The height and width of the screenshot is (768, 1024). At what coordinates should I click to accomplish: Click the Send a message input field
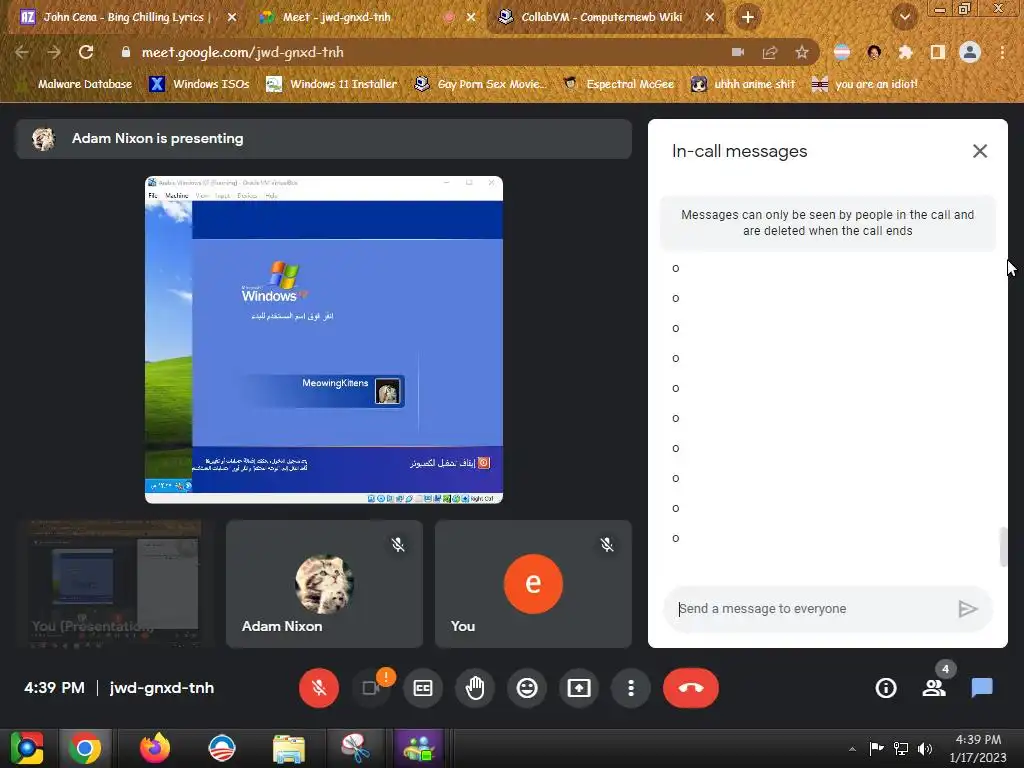[810, 609]
